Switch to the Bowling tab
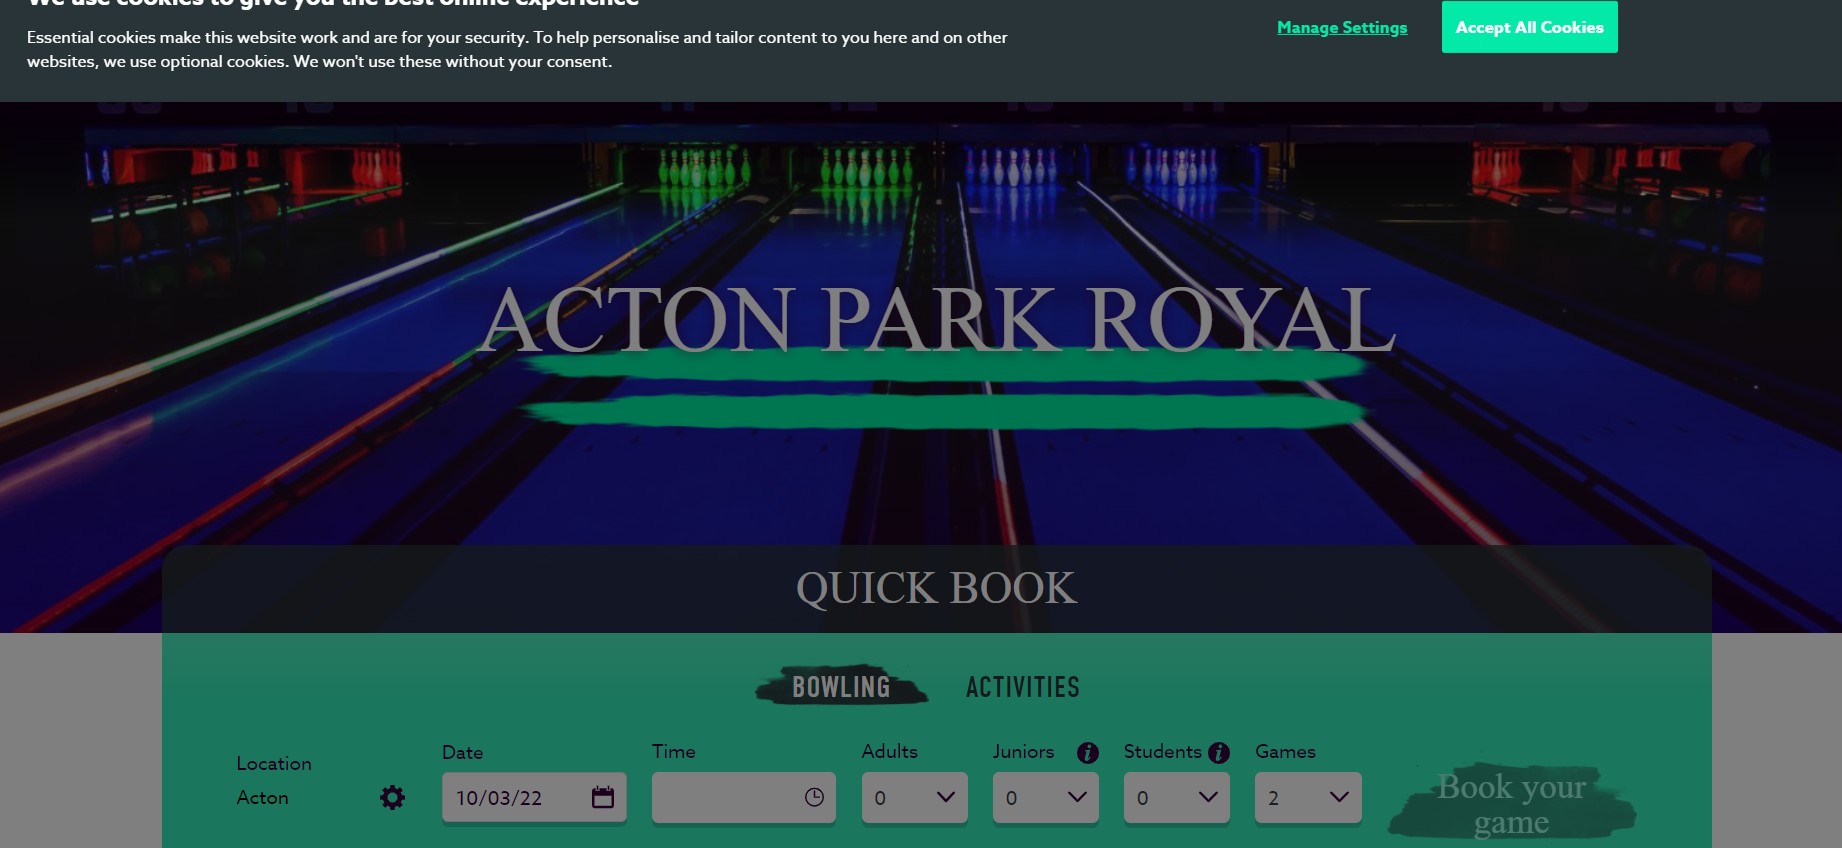The width and height of the screenshot is (1842, 848). coord(841,687)
